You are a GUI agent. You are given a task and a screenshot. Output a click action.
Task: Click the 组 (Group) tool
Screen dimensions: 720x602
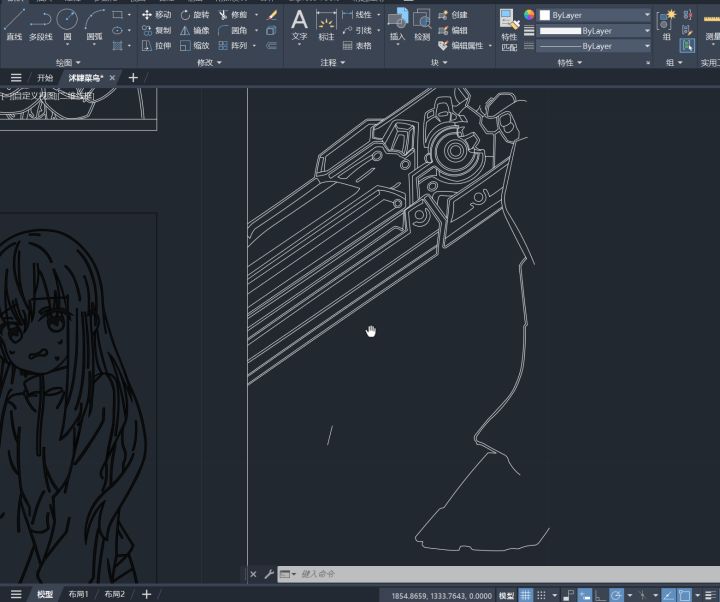[666, 25]
